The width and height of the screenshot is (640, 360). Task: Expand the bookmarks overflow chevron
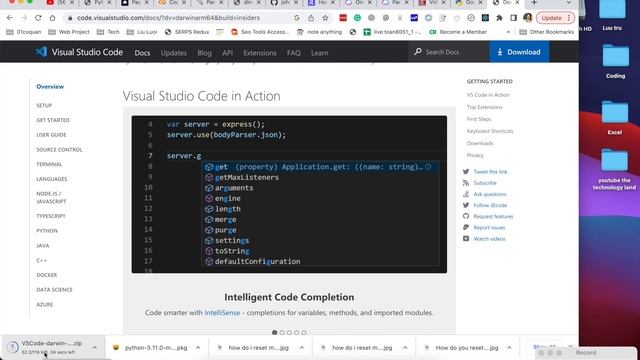[x=508, y=32]
